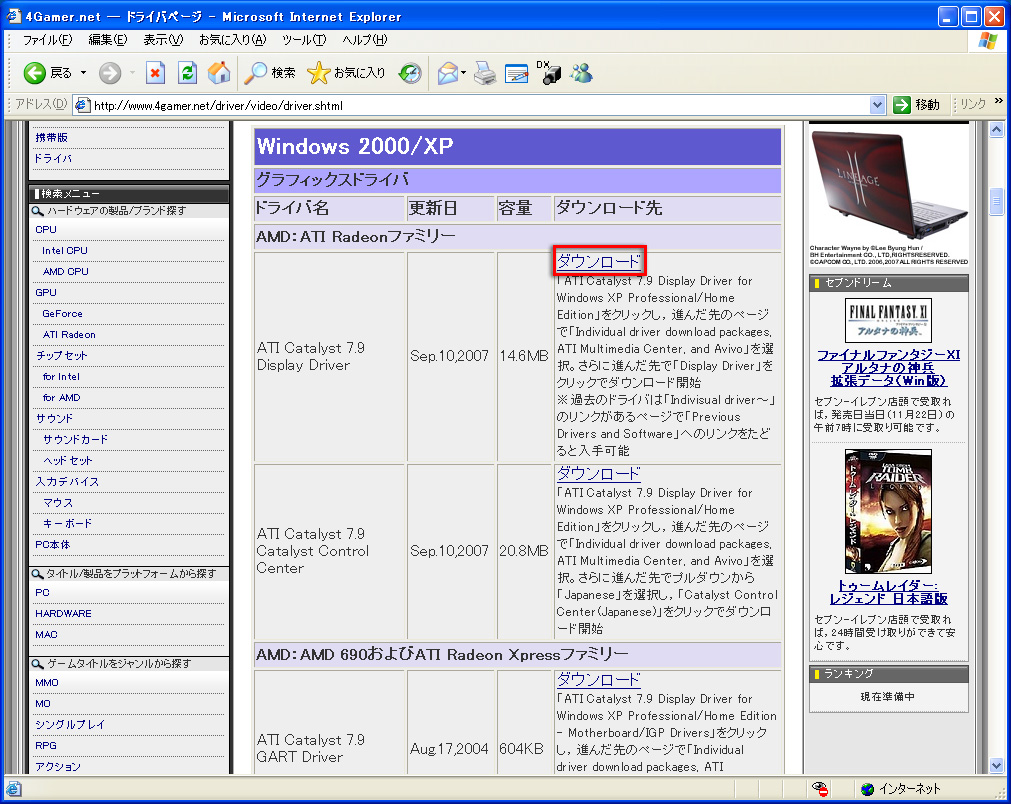Open the Edit (編集) menu

(x=108, y=40)
